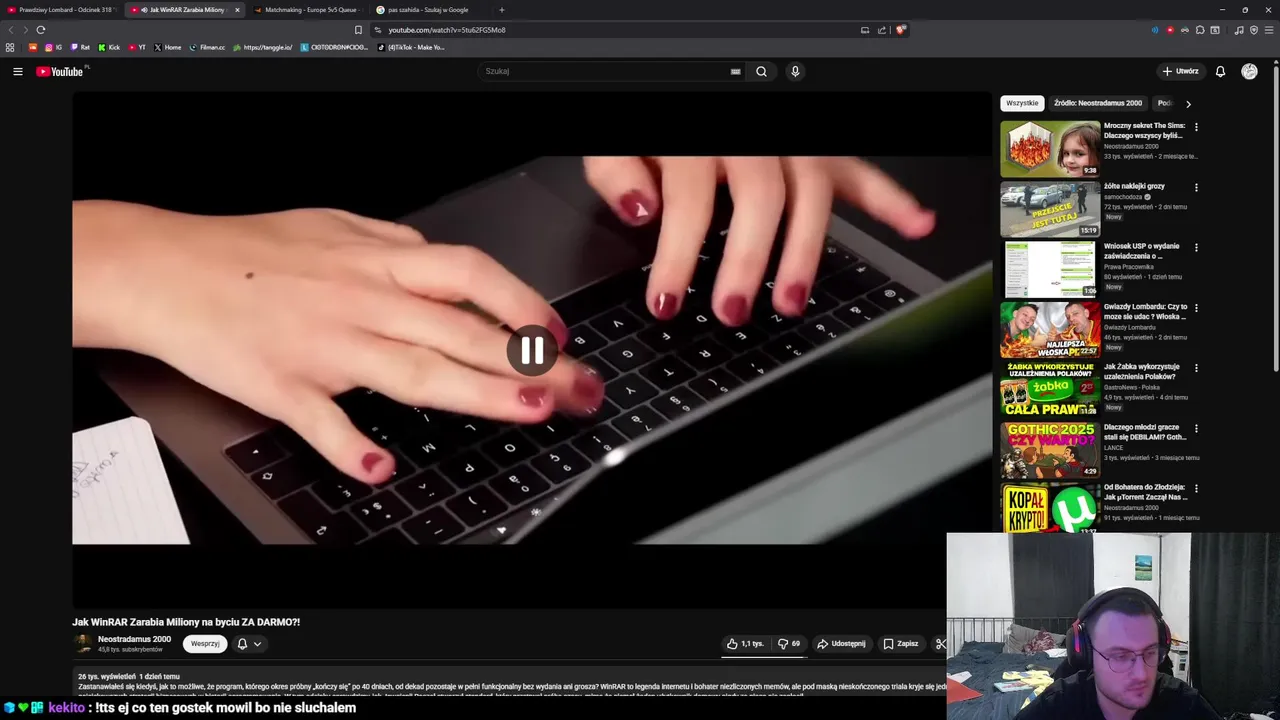Click the address bar URL
1280x720 pixels.
(447, 30)
